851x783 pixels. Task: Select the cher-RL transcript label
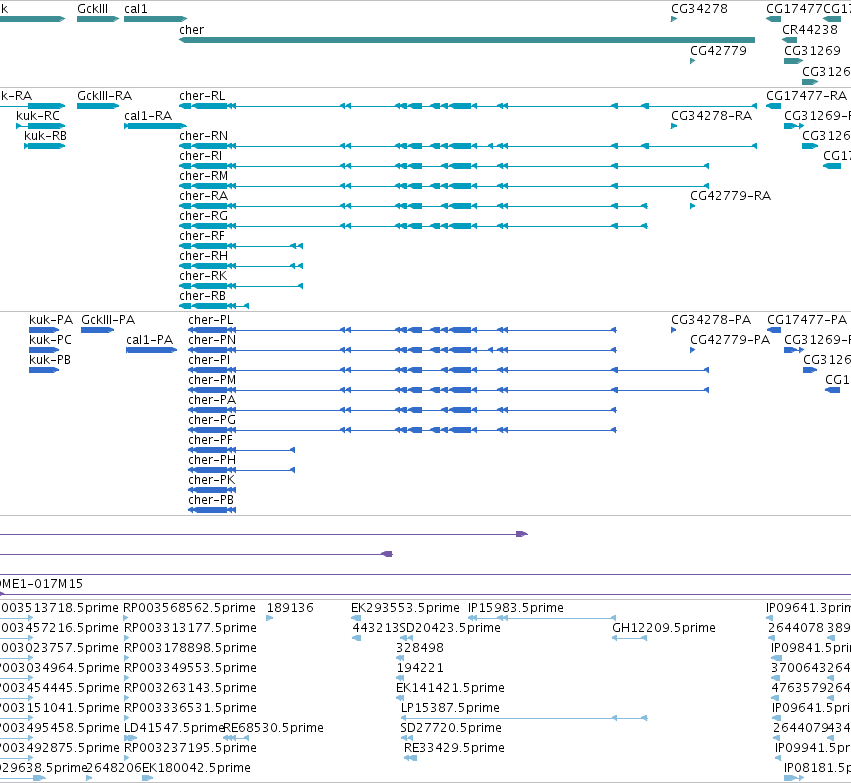[202, 96]
